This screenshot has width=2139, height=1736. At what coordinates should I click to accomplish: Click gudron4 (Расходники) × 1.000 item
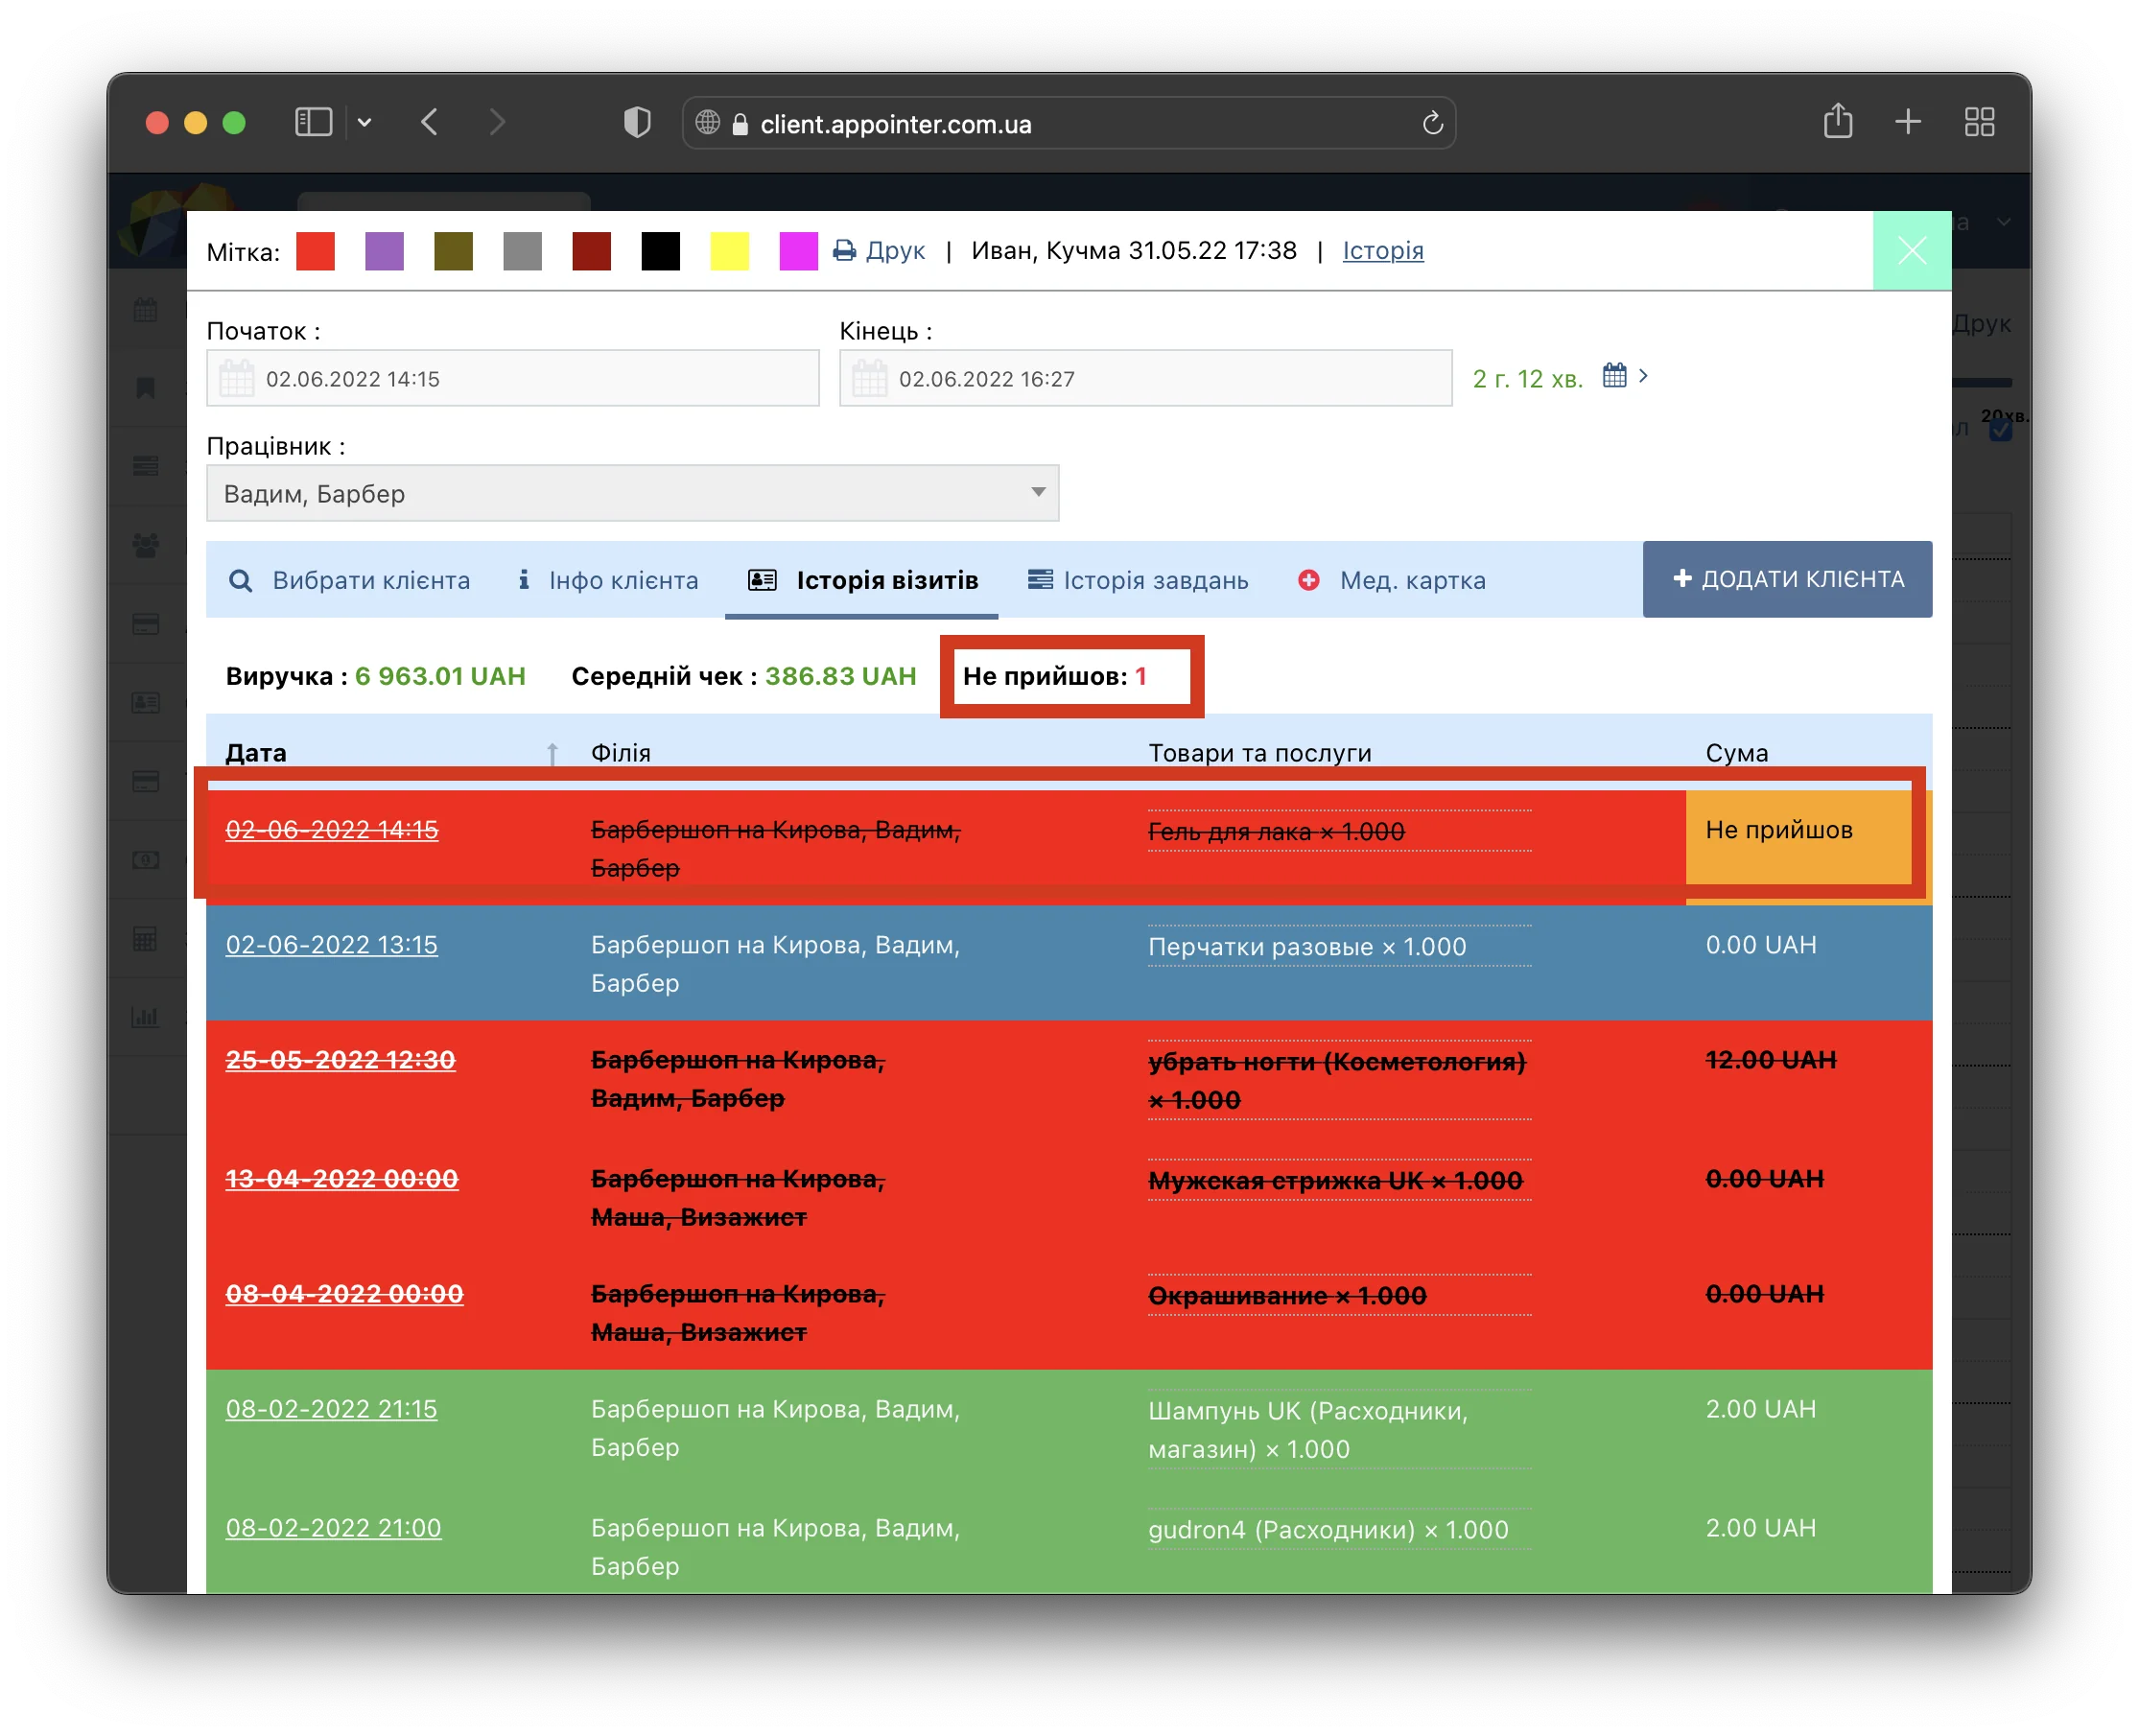click(x=1328, y=1529)
